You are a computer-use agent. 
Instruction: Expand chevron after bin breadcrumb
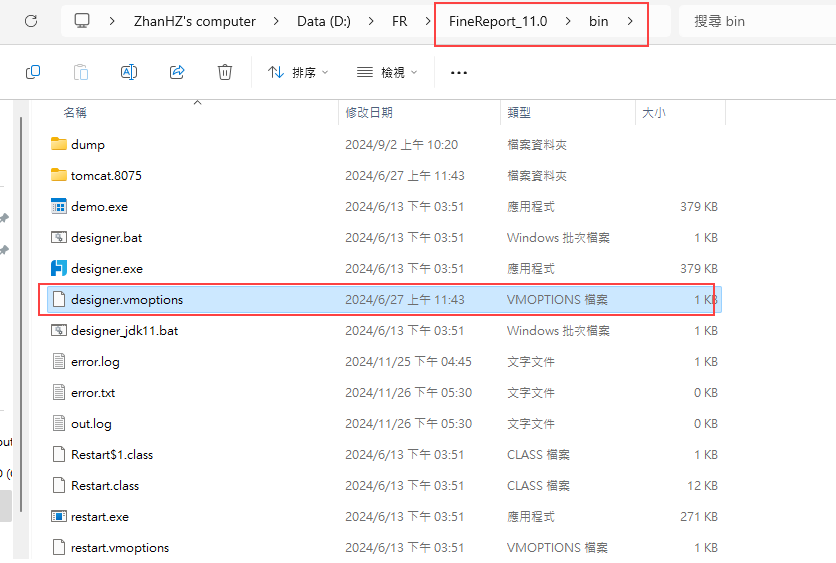(630, 21)
